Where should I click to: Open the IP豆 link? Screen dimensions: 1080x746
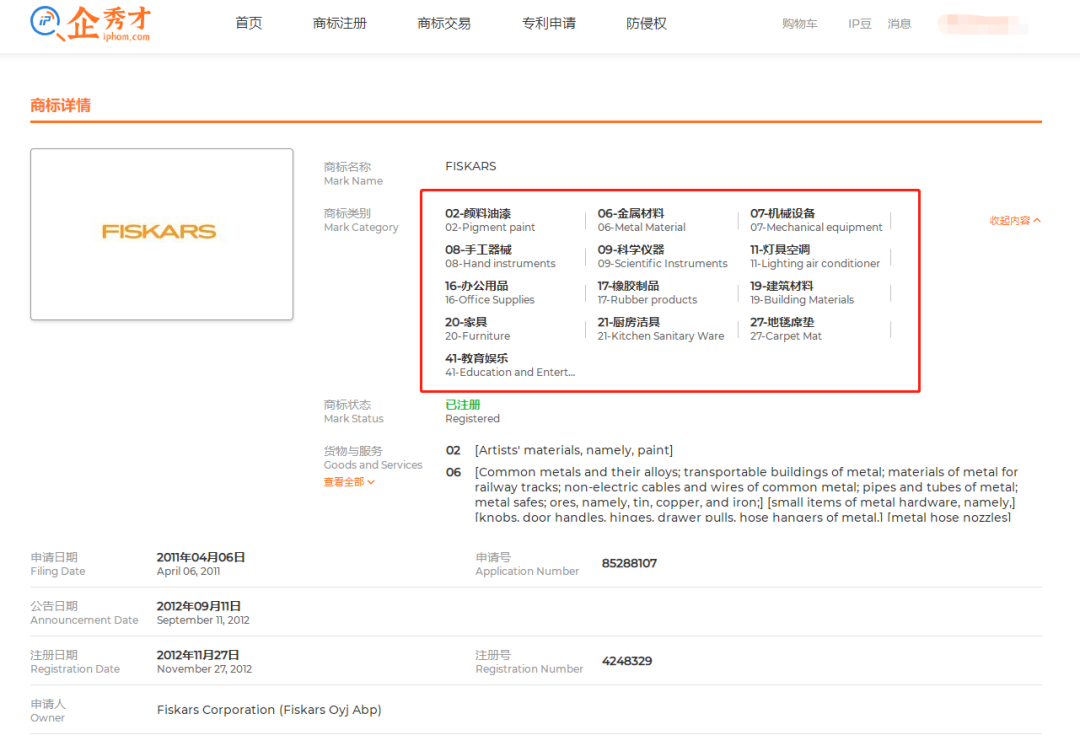860,24
